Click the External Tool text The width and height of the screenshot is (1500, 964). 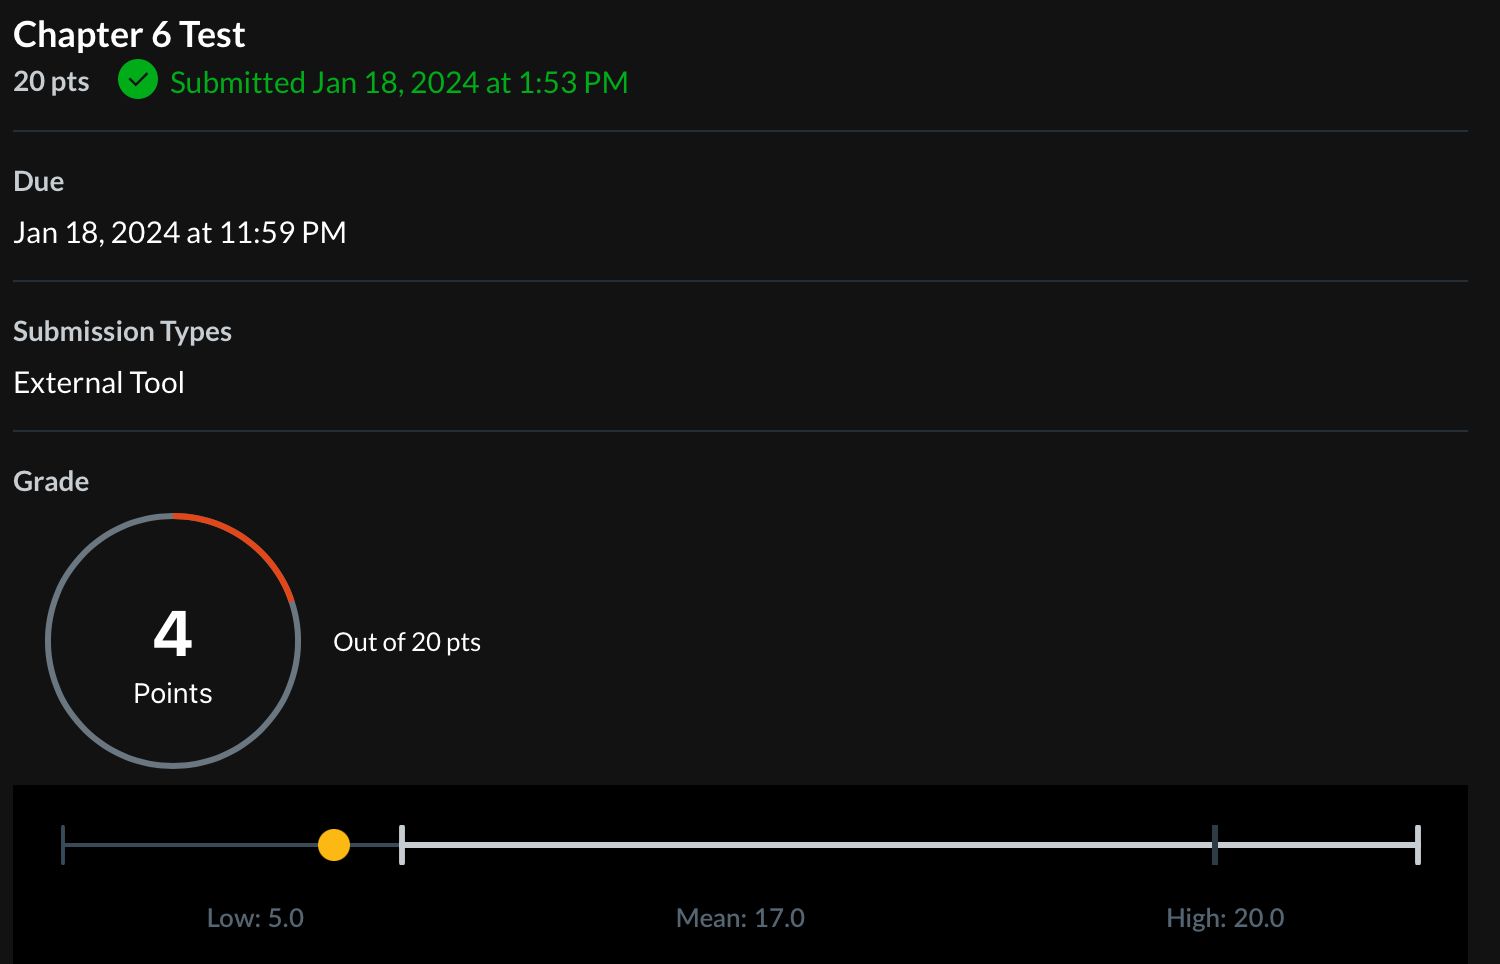[x=99, y=382]
